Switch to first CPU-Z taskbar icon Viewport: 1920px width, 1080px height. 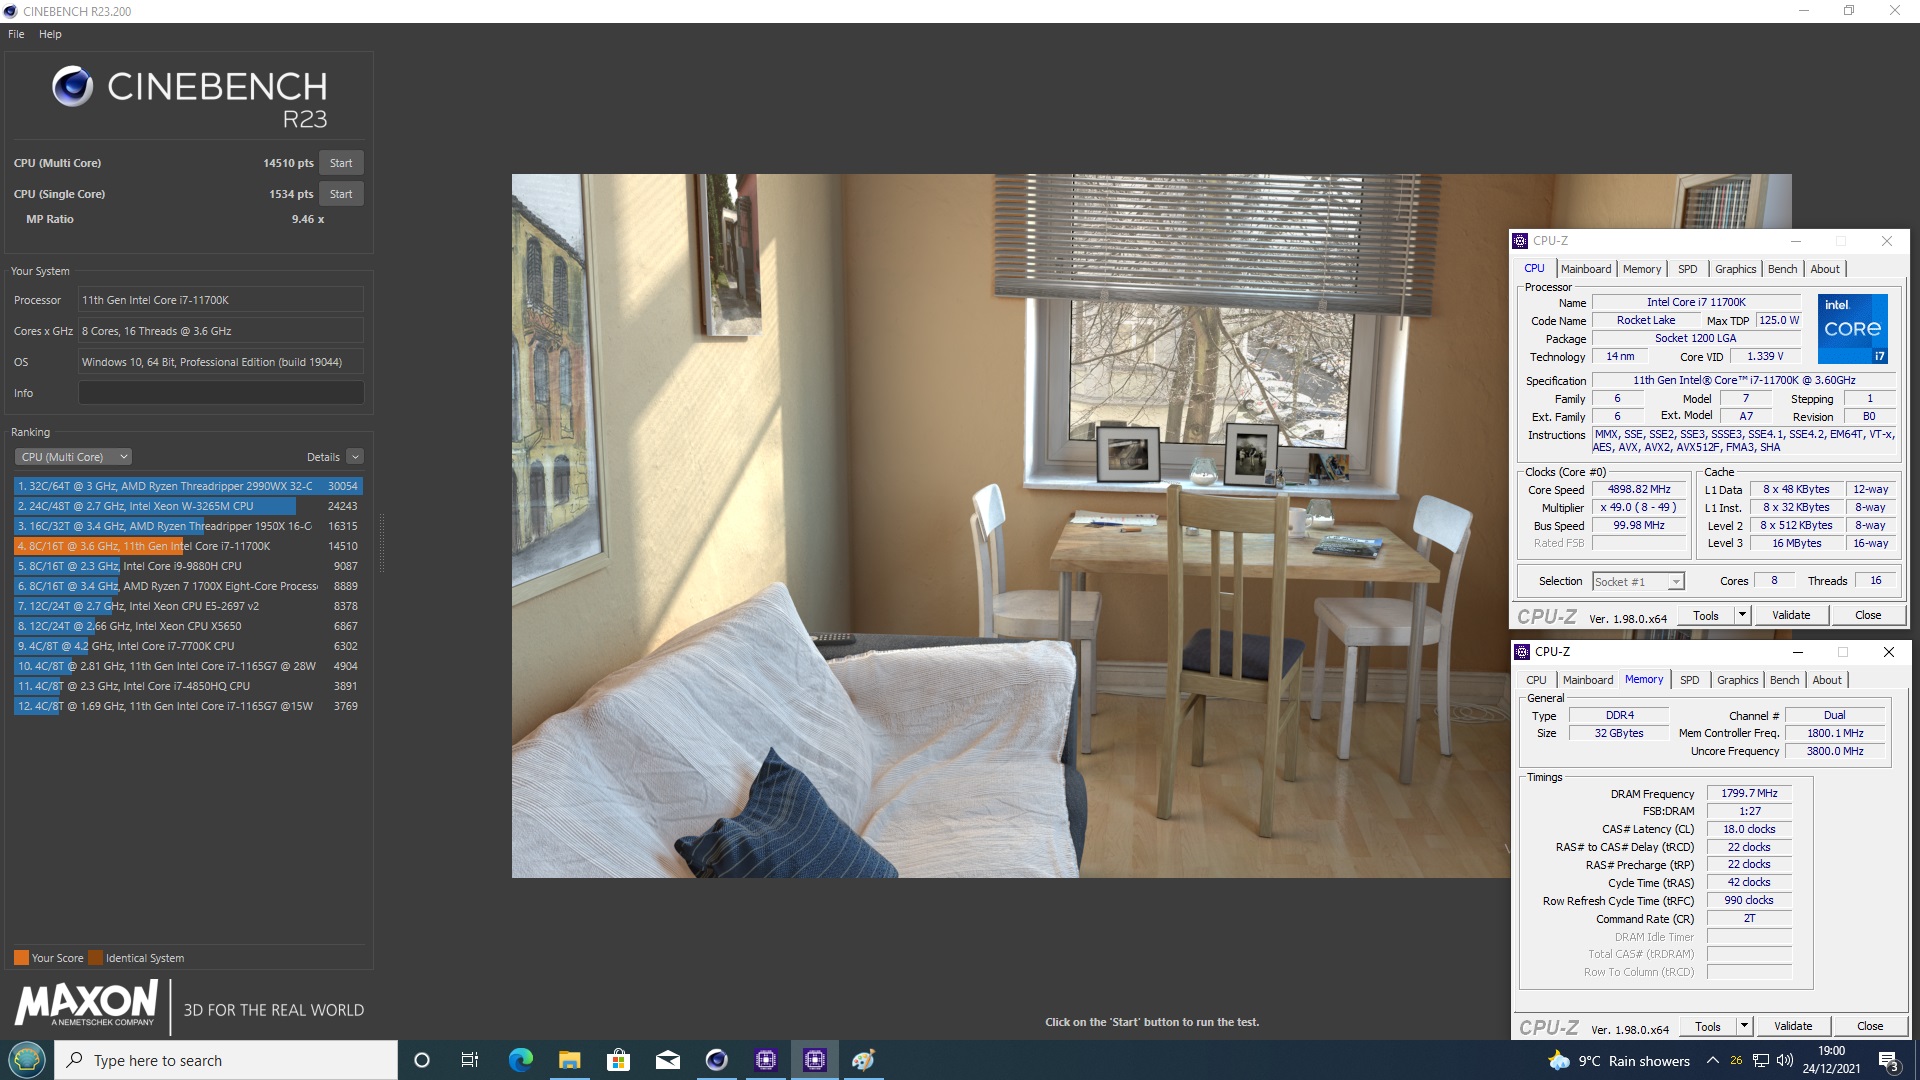(765, 1060)
